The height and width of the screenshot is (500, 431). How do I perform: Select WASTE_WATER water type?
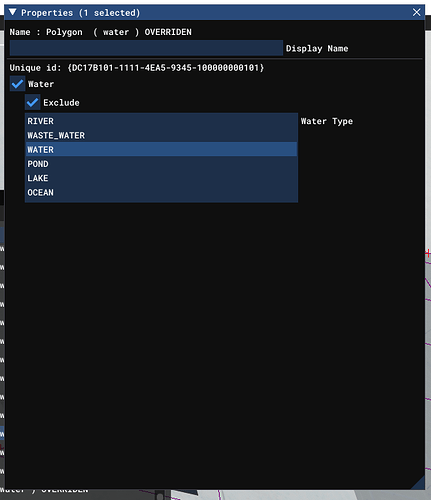[161, 135]
